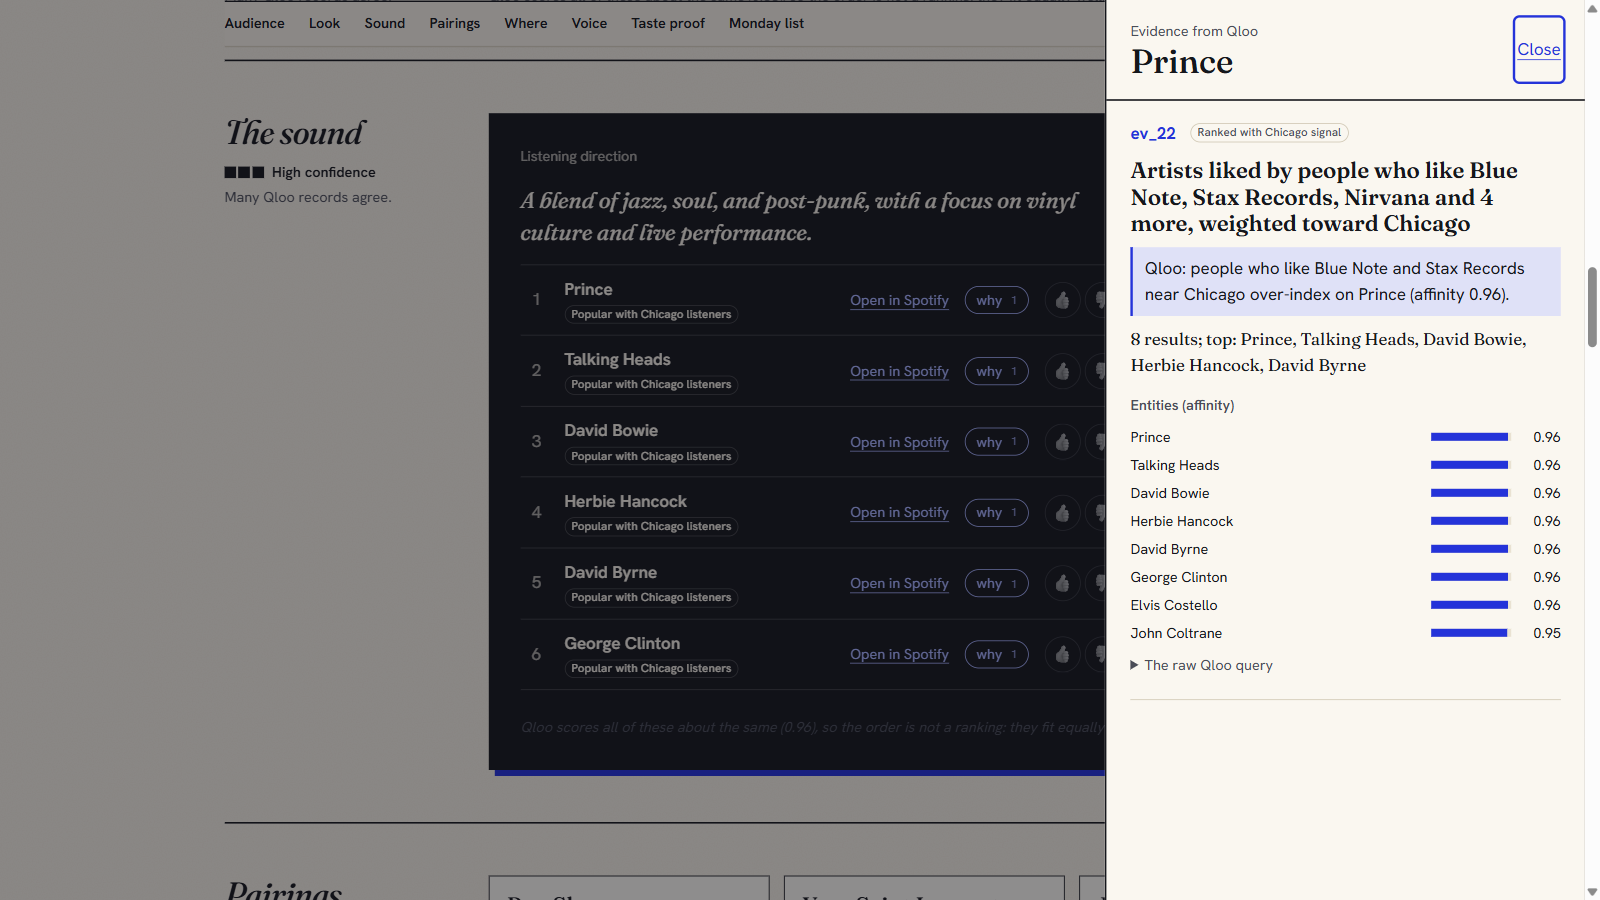Viewport: 1600px width, 900px height.
Task: Select 'Herbie Hancock' in the evidence Entities list
Action: click(x=1182, y=521)
